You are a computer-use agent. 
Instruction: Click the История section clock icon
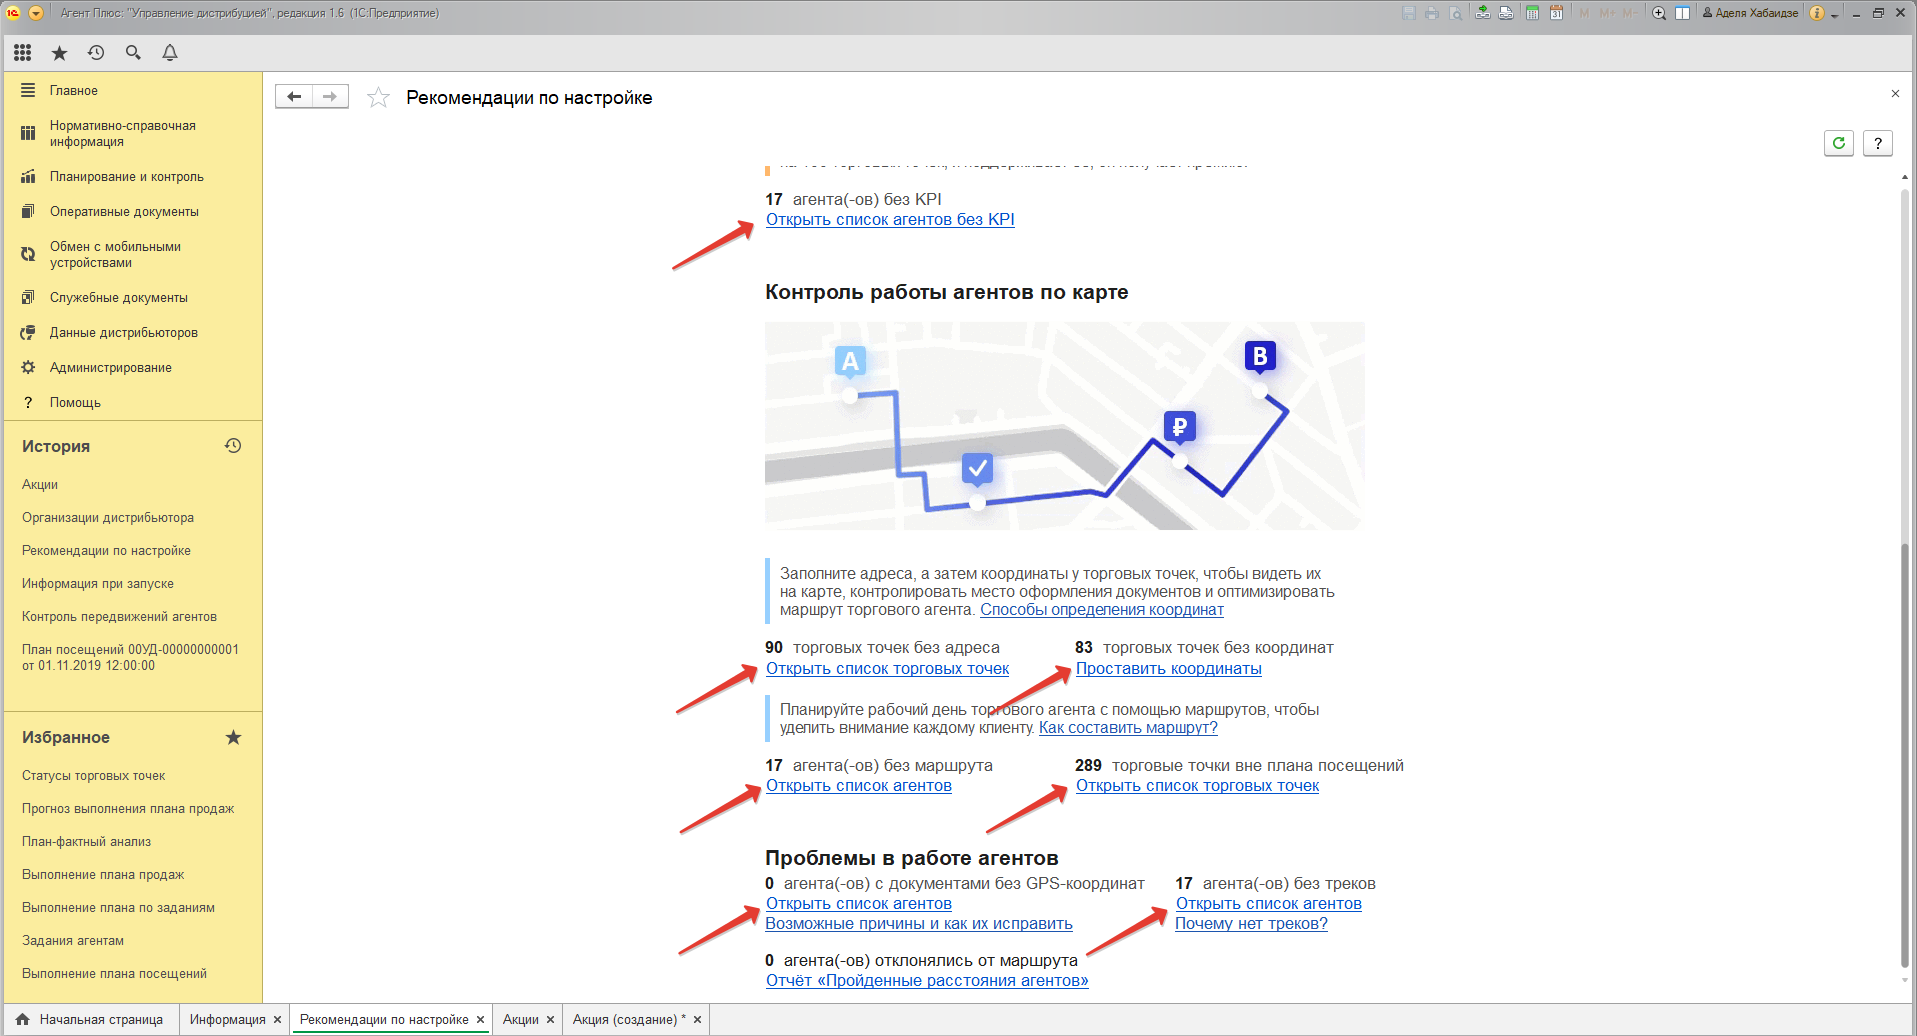point(233,446)
